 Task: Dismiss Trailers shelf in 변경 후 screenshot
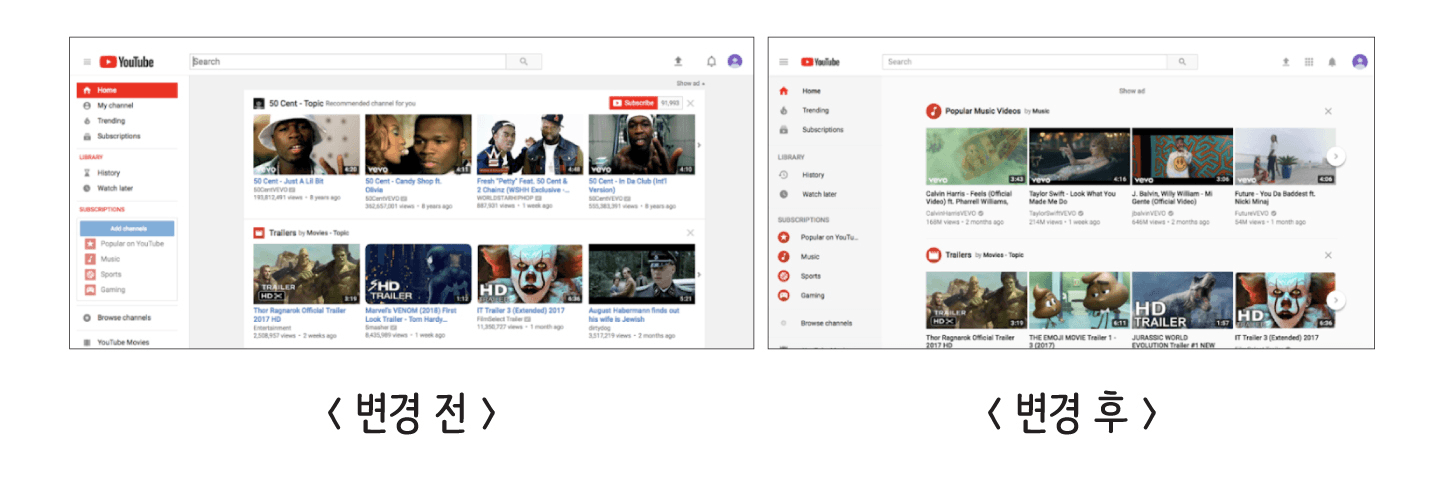point(1328,255)
